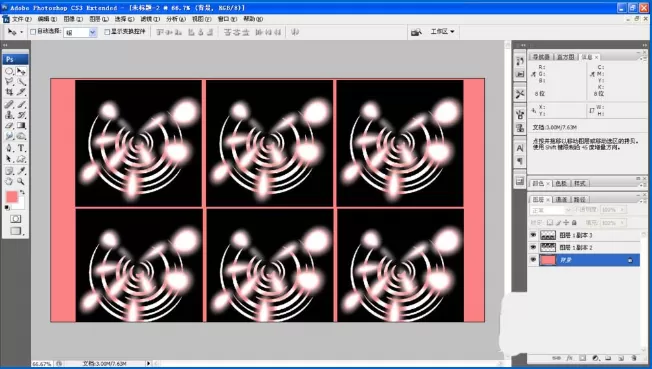
Task: Enable 显示变换控件 transform controls checkbox
Action: tap(107, 32)
